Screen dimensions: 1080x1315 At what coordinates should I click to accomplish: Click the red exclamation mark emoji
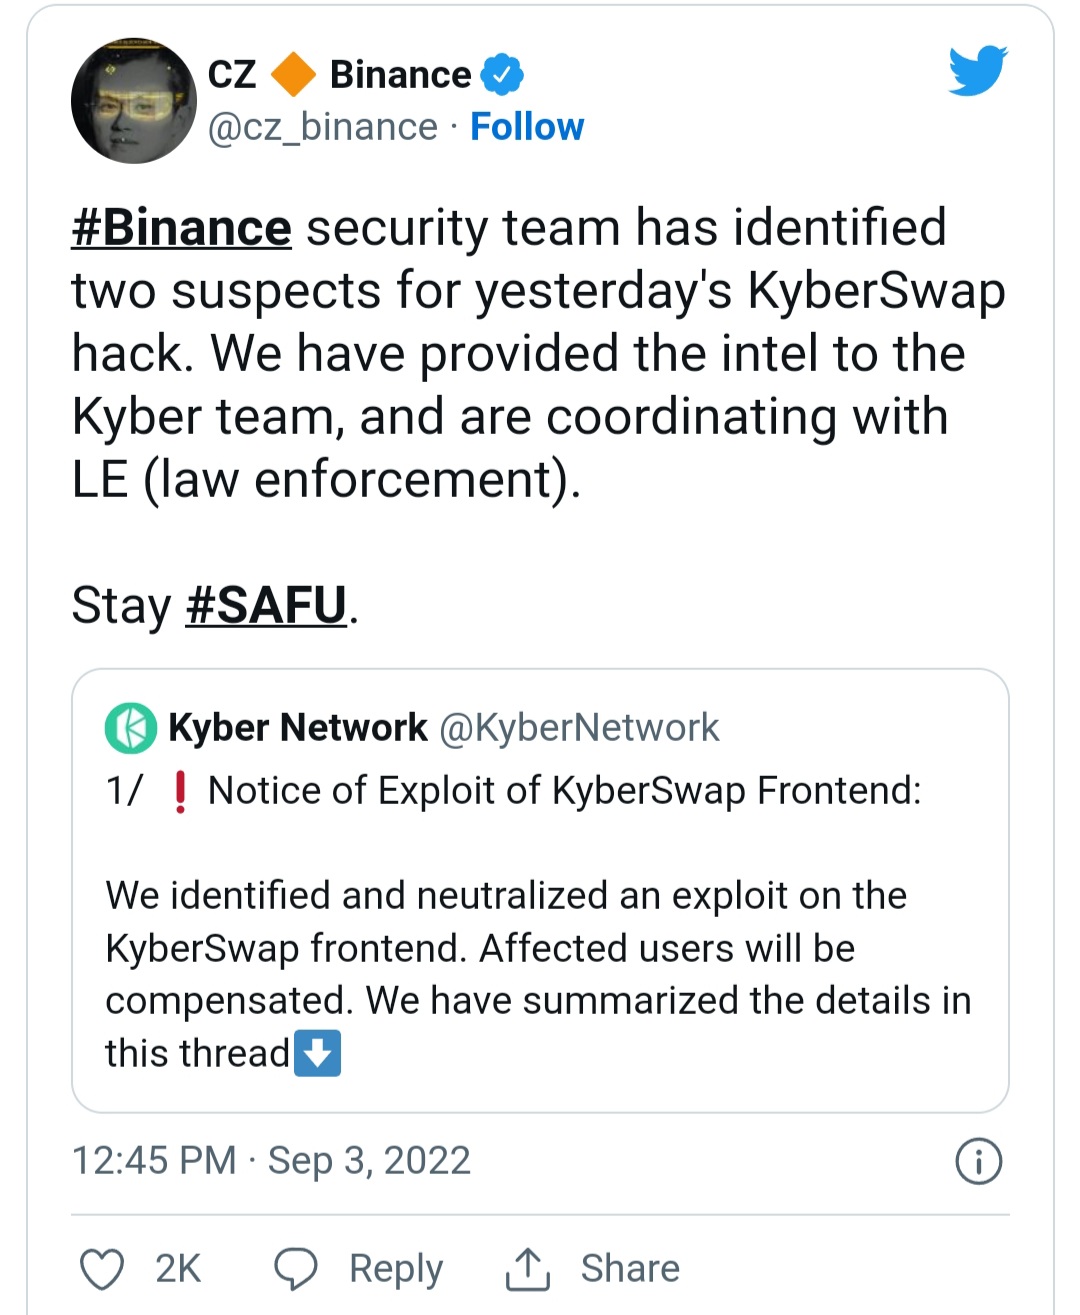180,791
